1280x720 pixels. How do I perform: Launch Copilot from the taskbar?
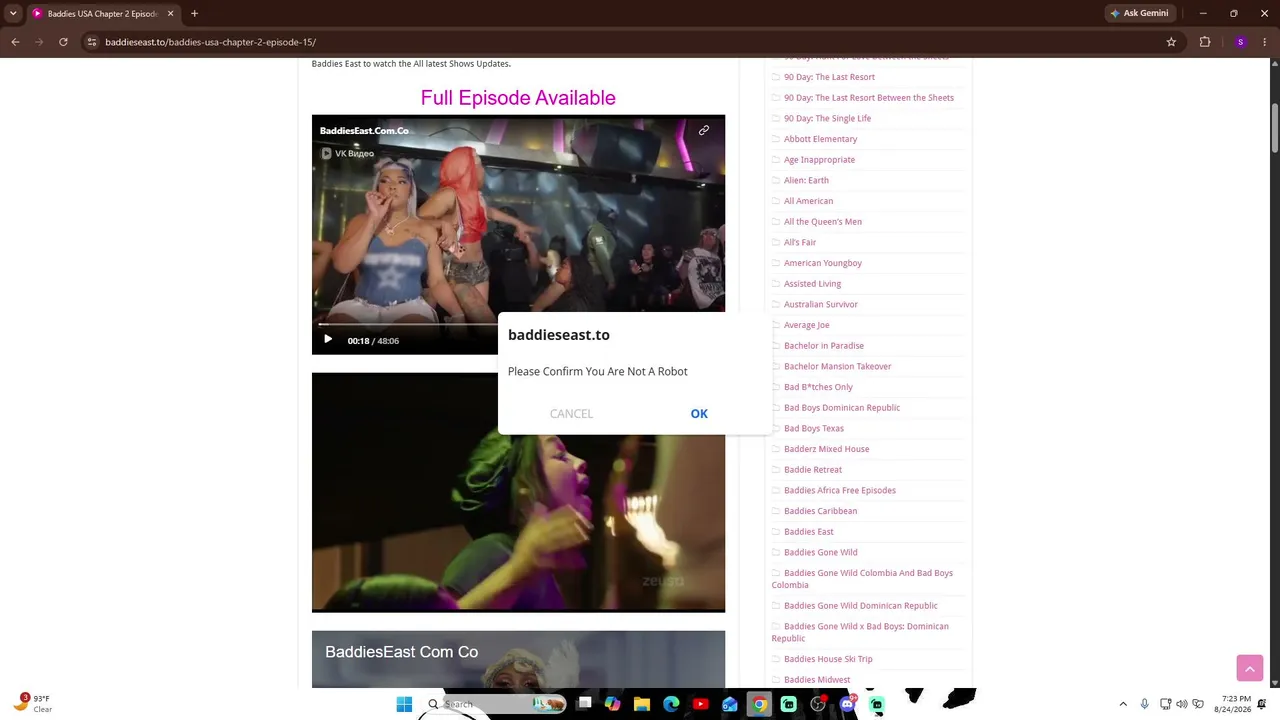pyautogui.click(x=613, y=704)
